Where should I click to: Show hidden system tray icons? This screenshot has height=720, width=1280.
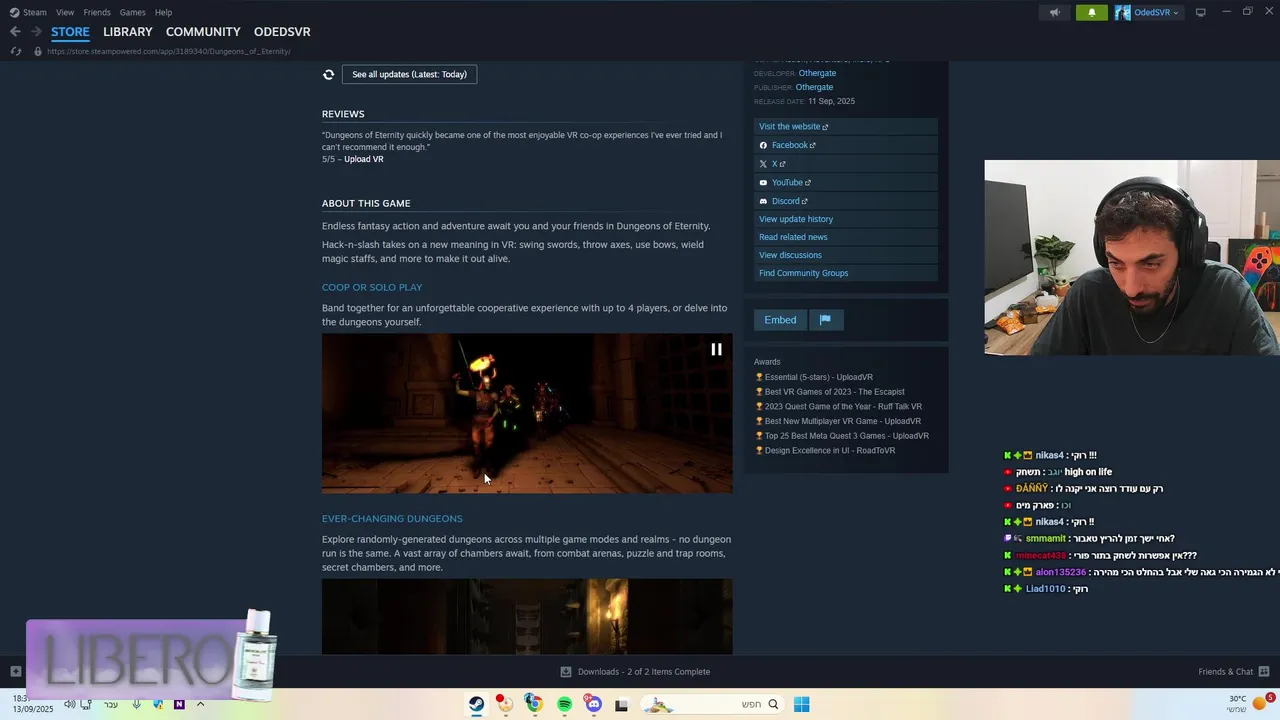click(x=200, y=704)
